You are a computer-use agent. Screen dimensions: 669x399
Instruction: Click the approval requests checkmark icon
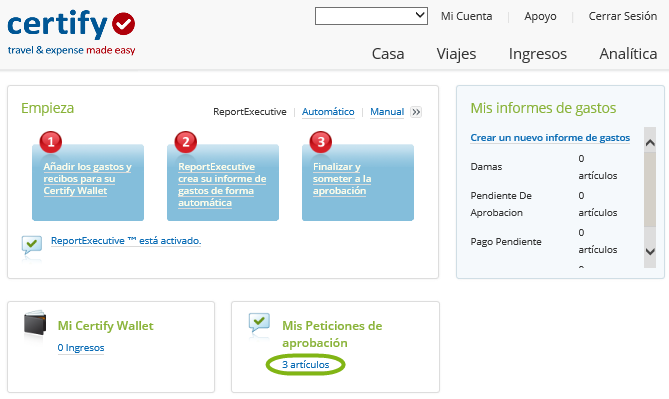pos(259,323)
